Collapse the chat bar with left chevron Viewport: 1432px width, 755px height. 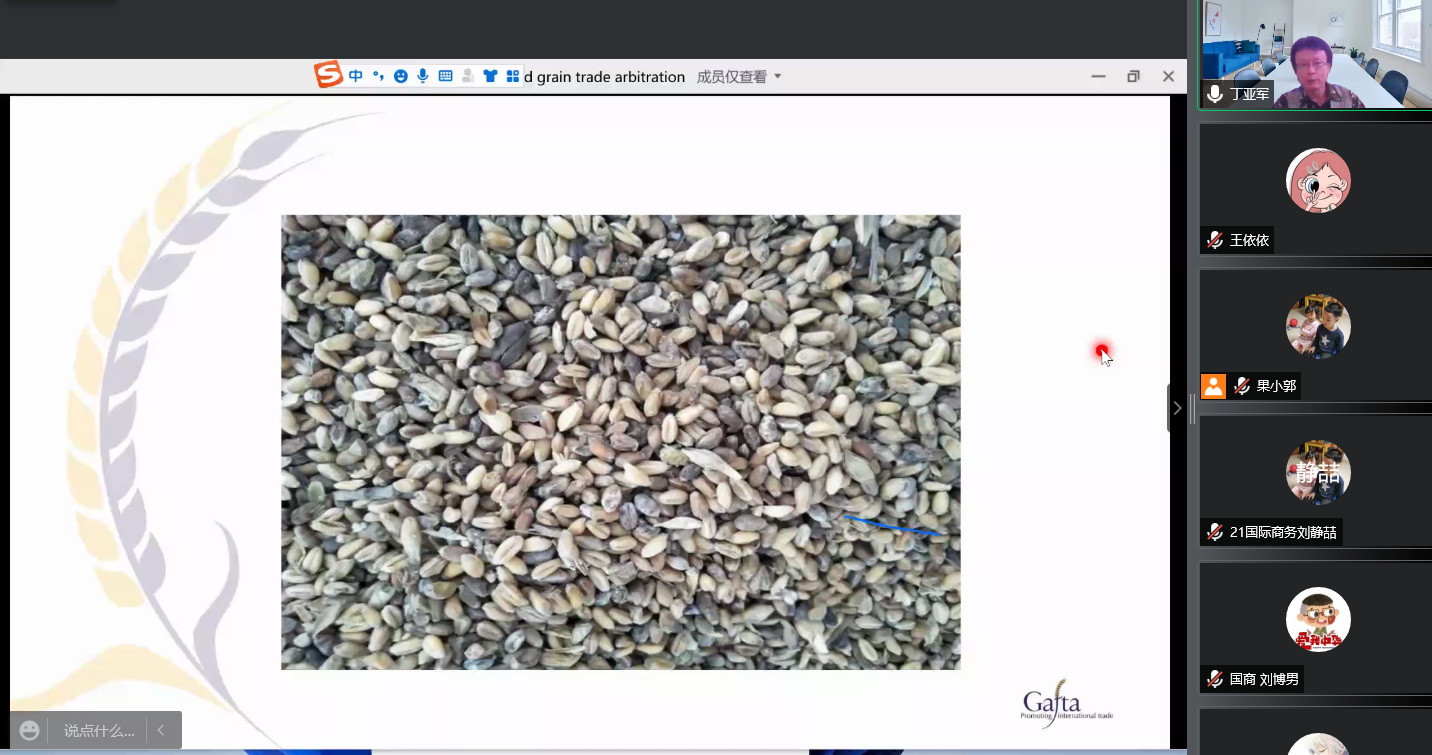click(x=161, y=731)
